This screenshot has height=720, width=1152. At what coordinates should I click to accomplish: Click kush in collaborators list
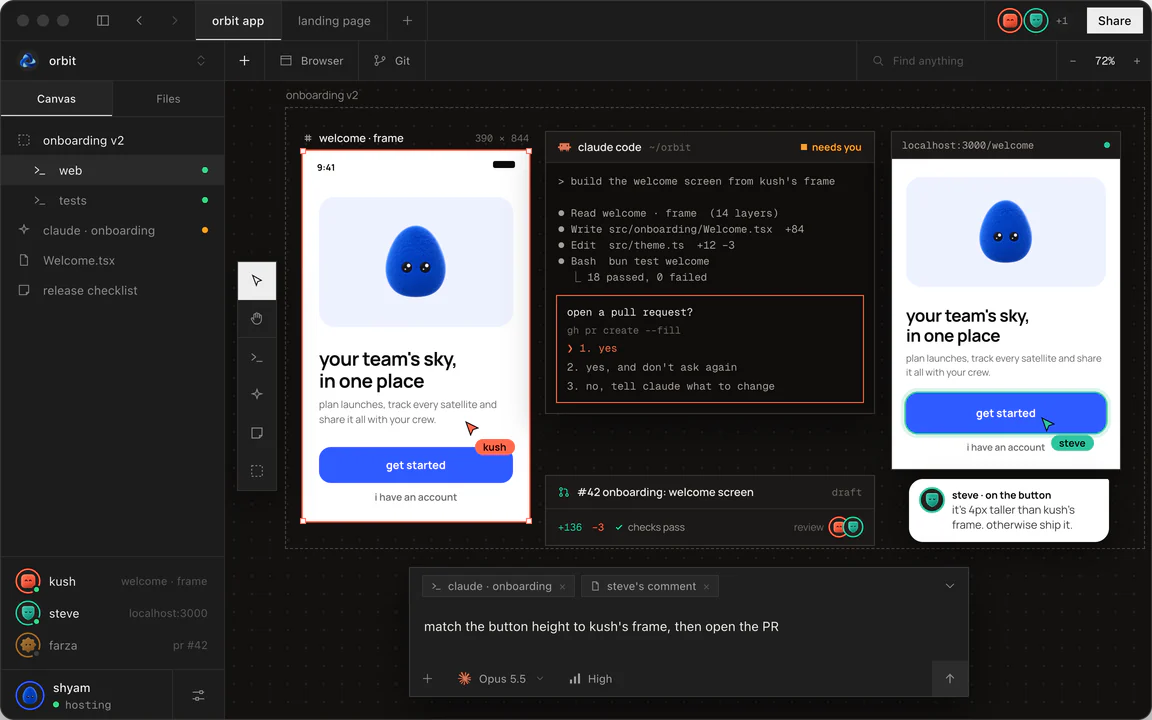[112, 581]
